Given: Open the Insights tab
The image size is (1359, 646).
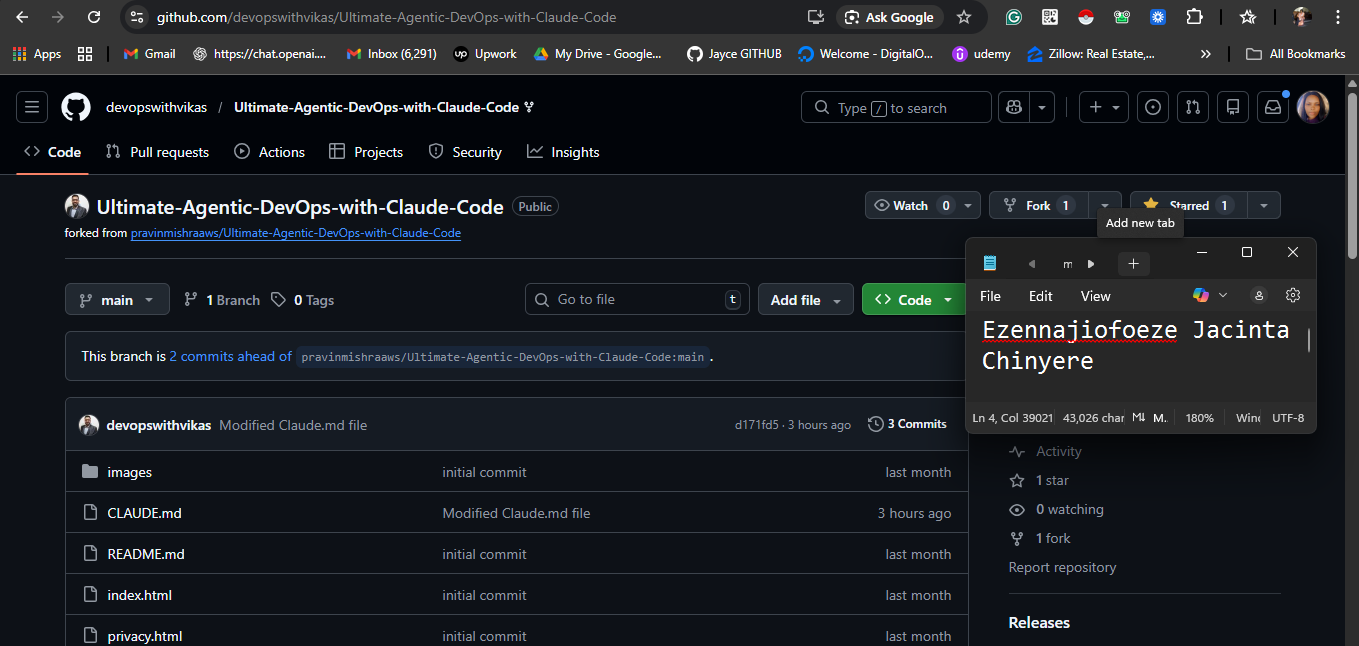Looking at the screenshot, I should (x=563, y=152).
